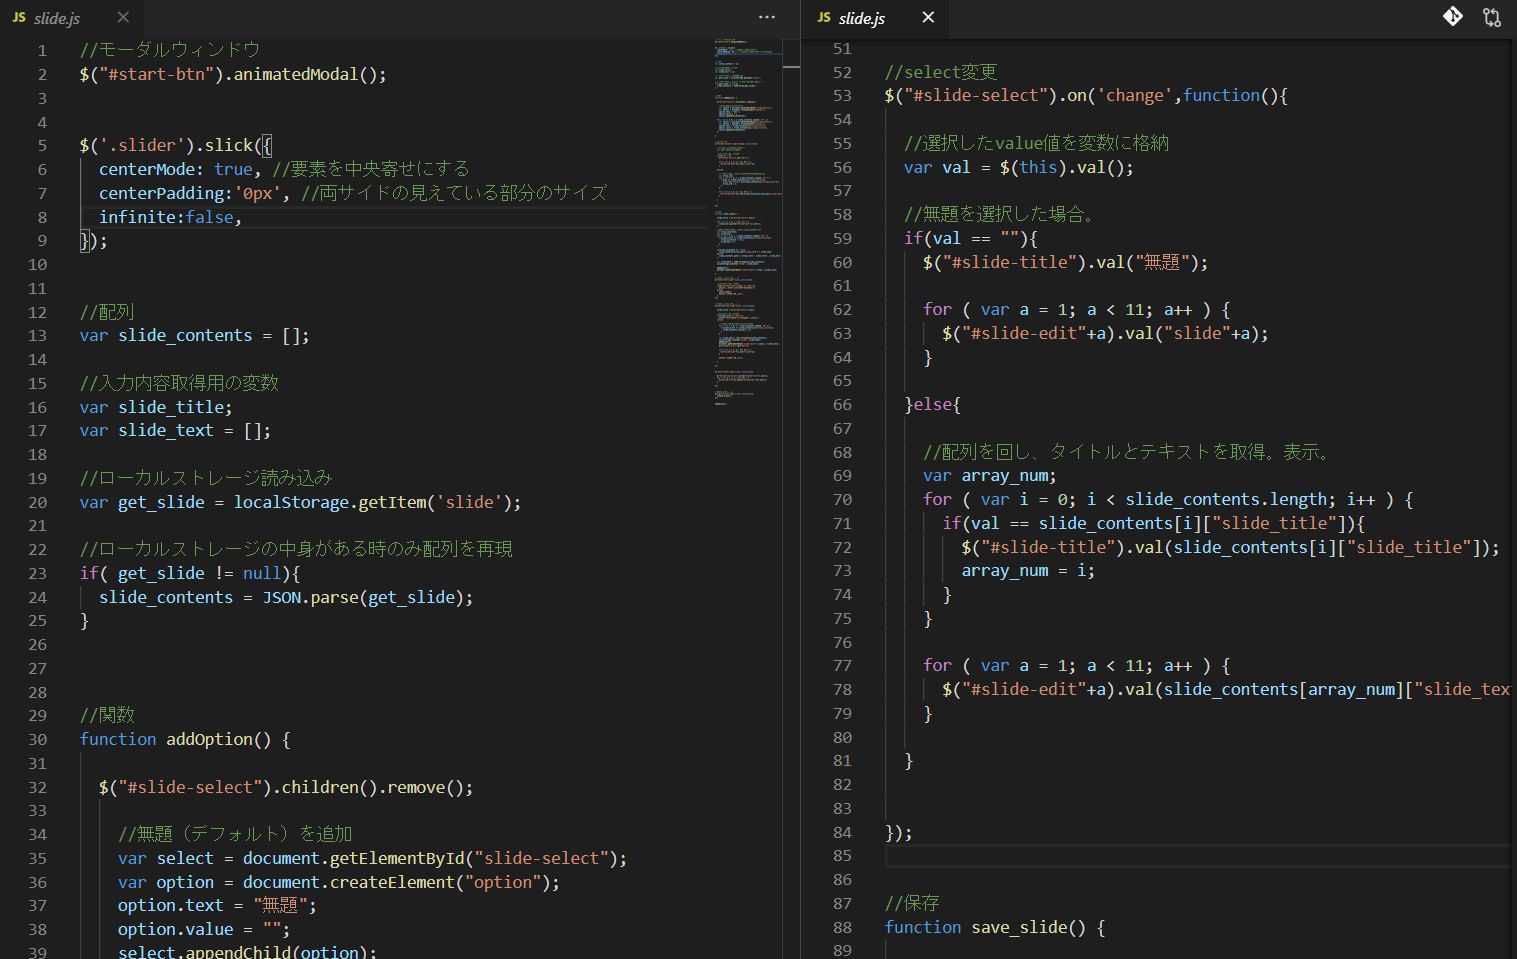Click the infinite:false option line

170,217
